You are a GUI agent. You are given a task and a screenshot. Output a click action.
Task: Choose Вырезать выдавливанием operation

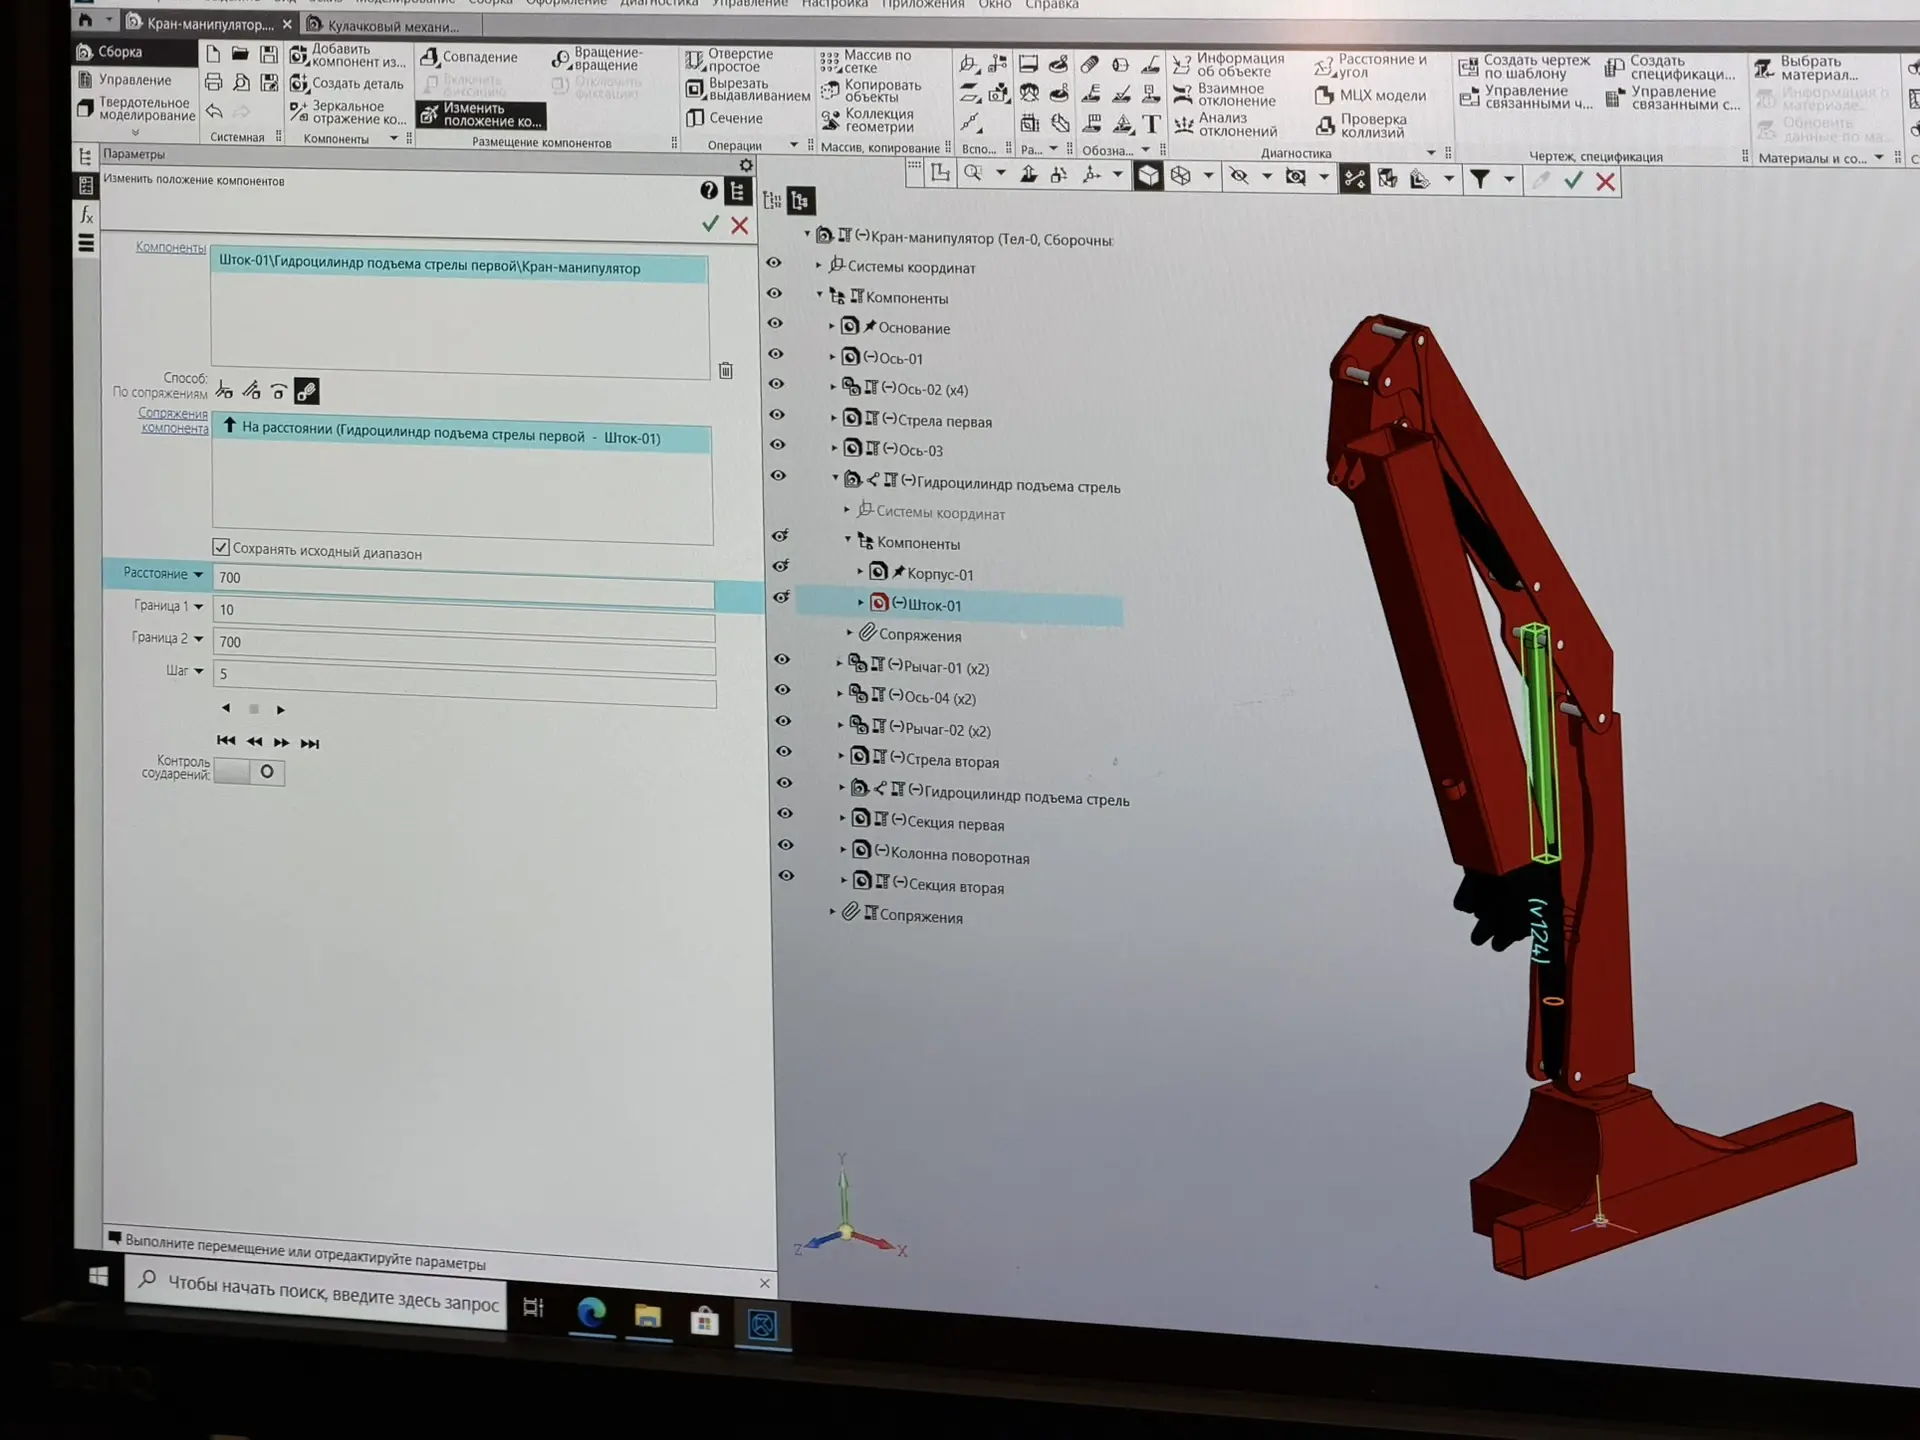pos(747,90)
